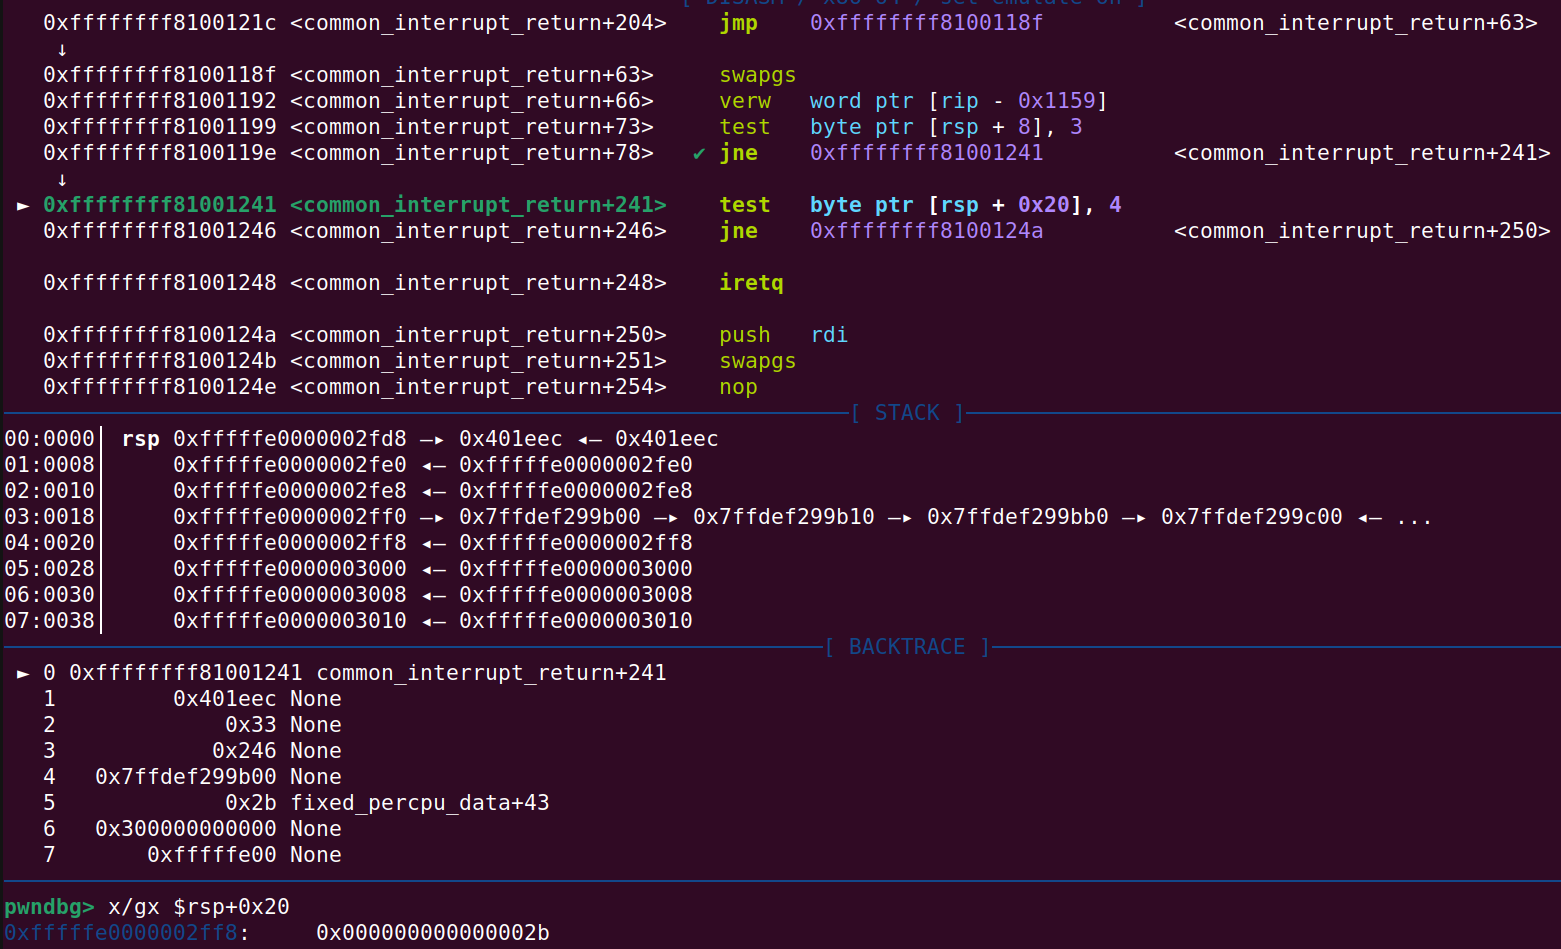Click the iretq instruction
1561x949 pixels.
pos(751,283)
